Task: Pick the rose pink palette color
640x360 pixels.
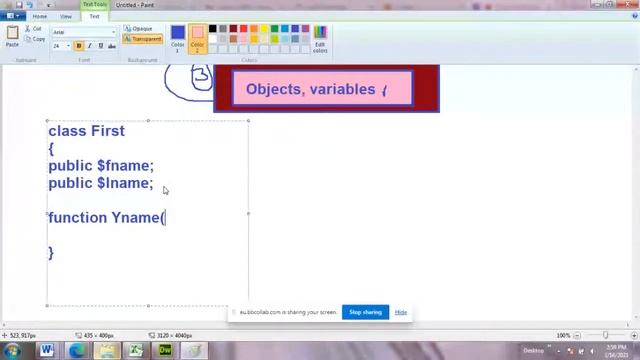Action: [244, 39]
